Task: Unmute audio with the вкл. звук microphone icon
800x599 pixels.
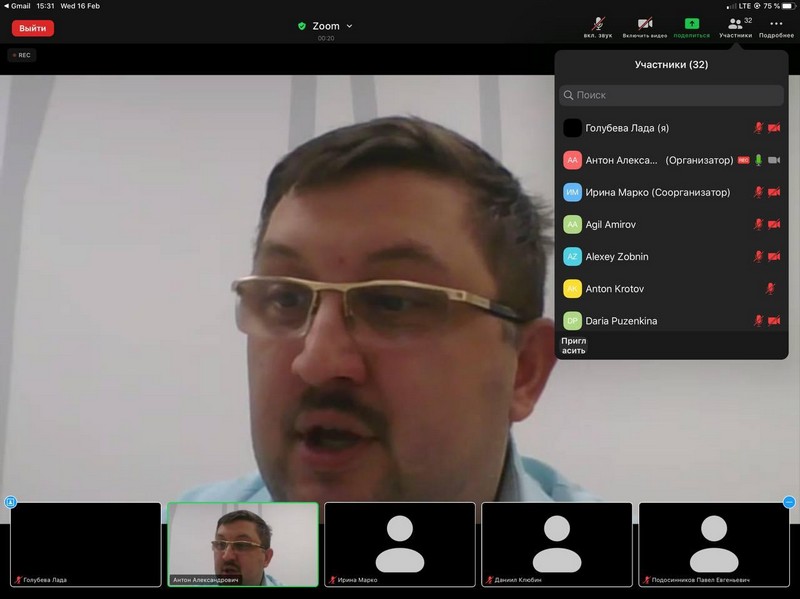Action: pos(598,24)
